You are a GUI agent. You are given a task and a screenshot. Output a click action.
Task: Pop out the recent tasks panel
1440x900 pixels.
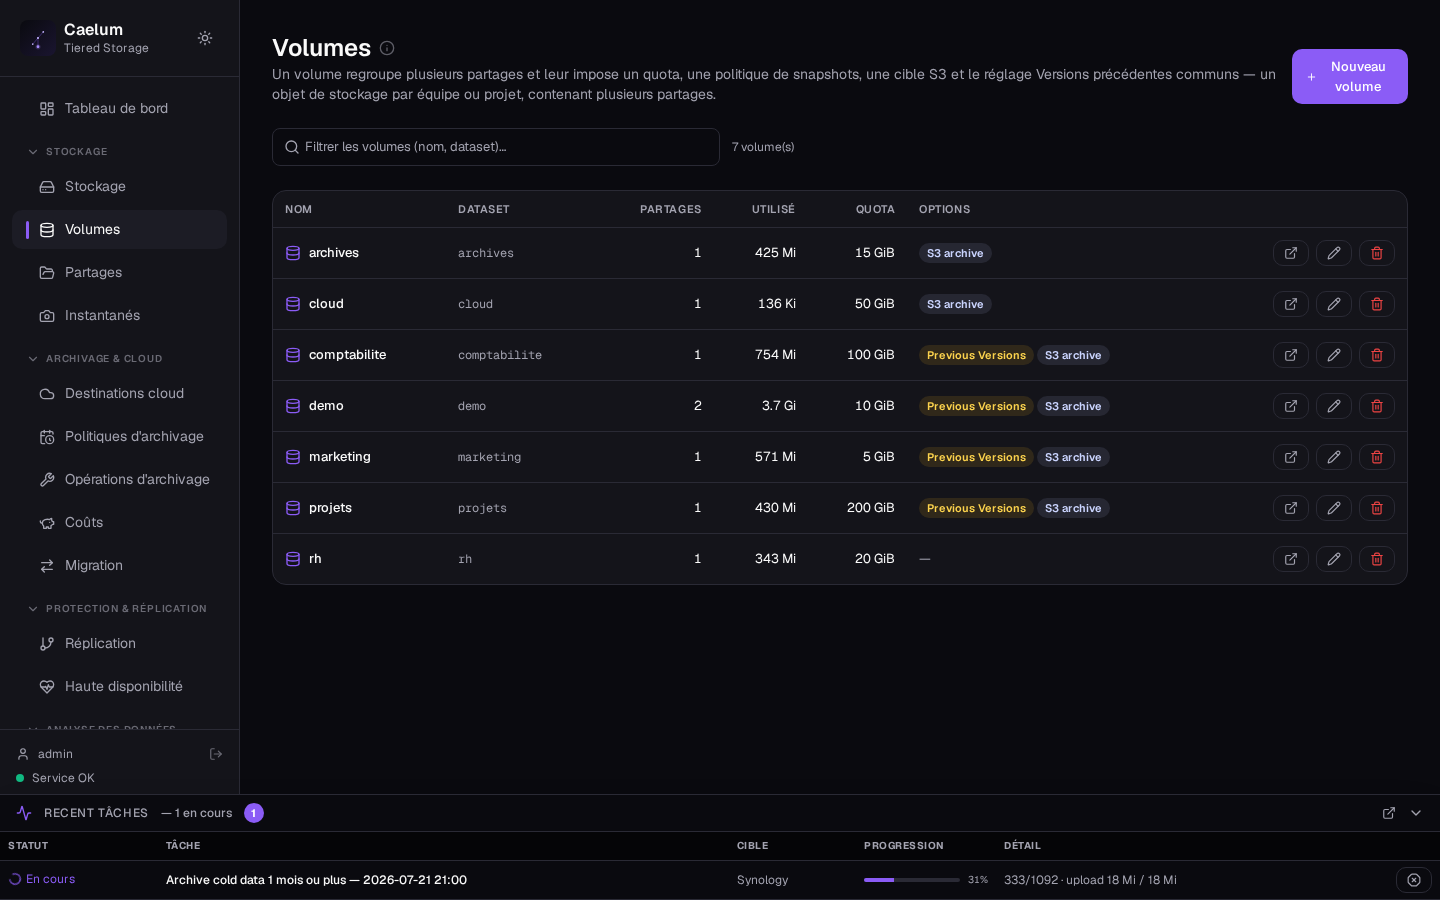[1389, 813]
